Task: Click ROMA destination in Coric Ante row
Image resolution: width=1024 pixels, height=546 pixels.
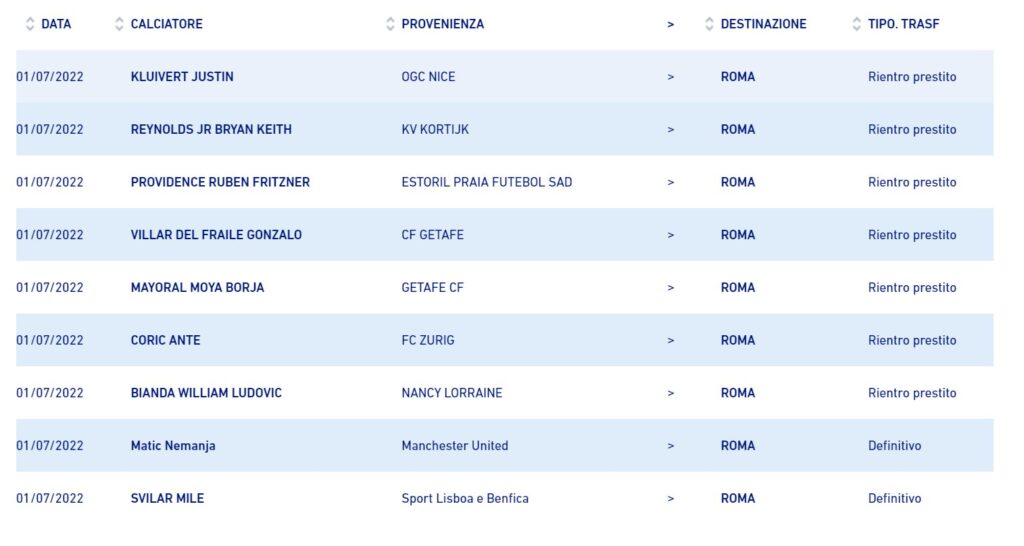Action: pos(737,340)
